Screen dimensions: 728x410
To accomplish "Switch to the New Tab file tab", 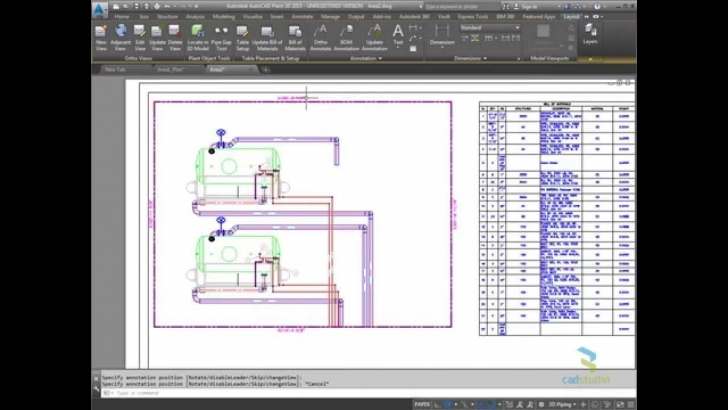I will 115,70.
